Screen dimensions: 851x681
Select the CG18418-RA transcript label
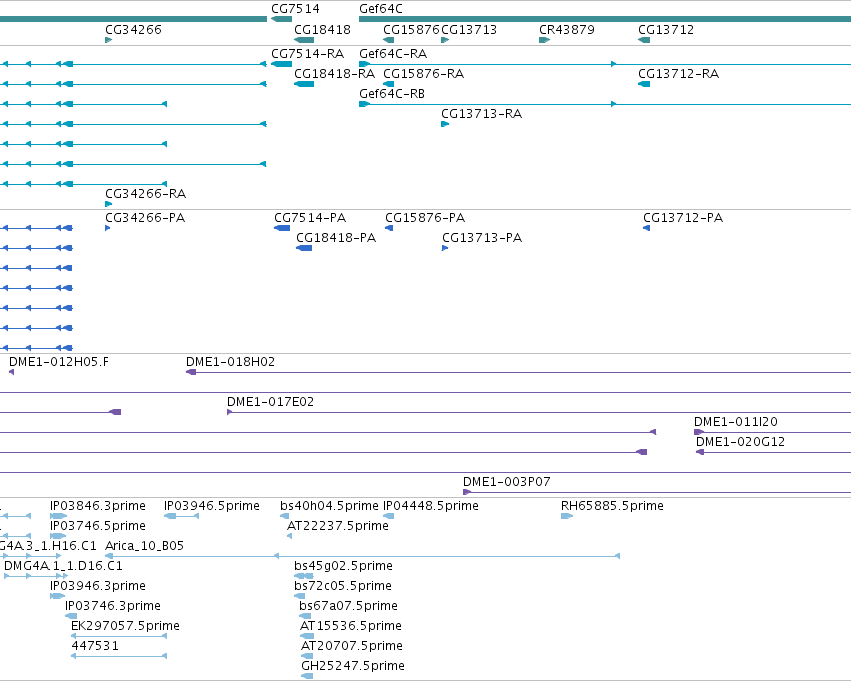(334, 74)
